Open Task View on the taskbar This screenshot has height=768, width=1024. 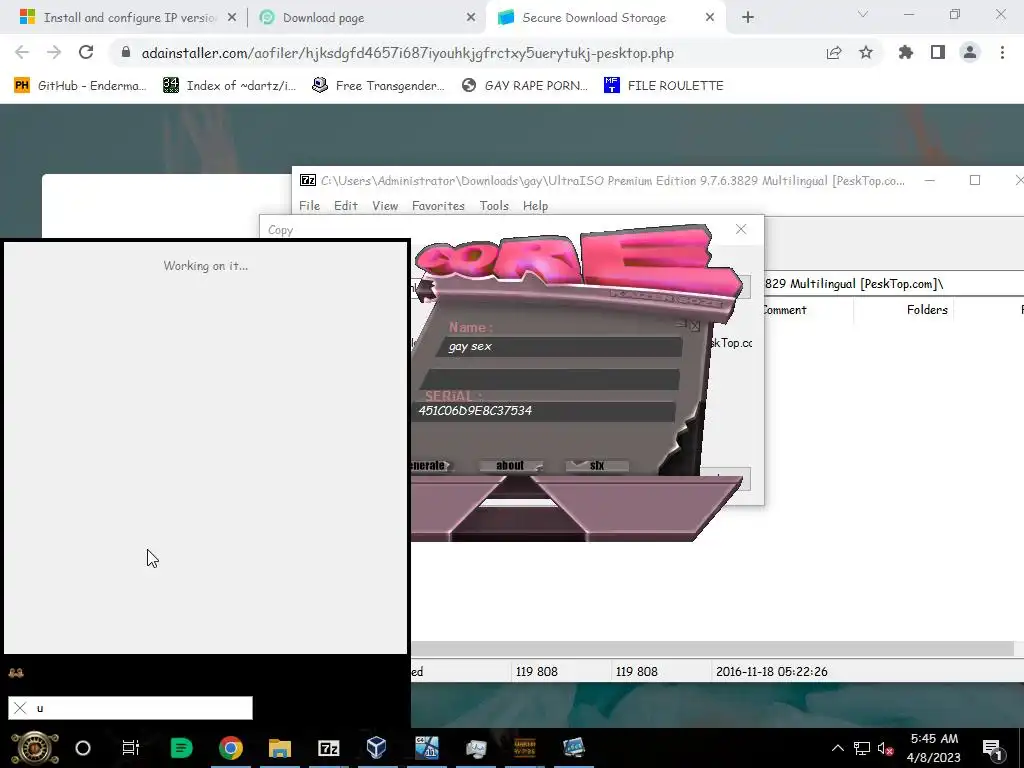tap(131, 748)
